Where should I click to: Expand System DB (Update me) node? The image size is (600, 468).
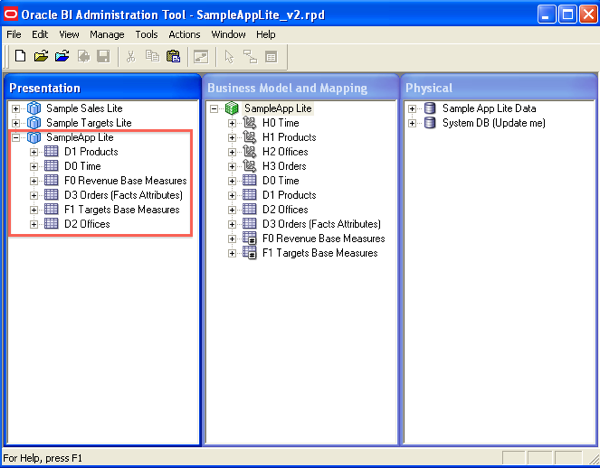412,123
